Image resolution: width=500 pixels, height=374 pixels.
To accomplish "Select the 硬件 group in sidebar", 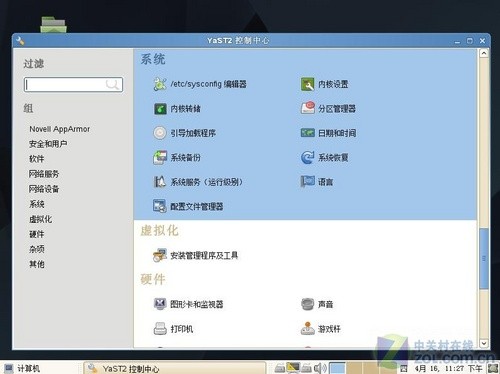I will pos(37,234).
